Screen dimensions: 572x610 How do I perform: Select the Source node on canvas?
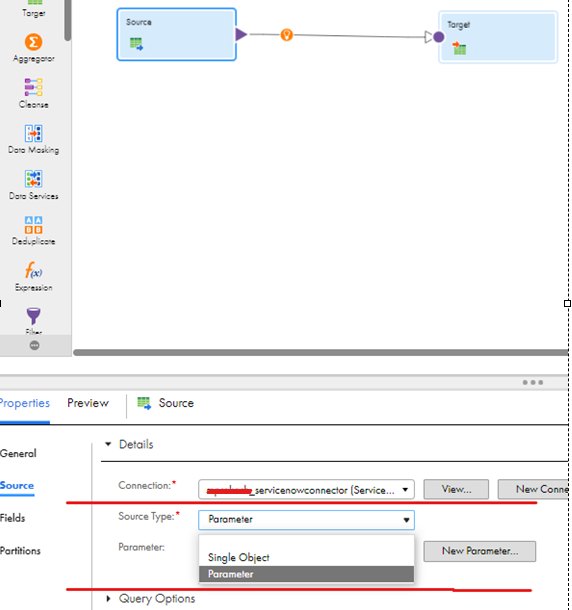pyautogui.click(x=177, y=35)
